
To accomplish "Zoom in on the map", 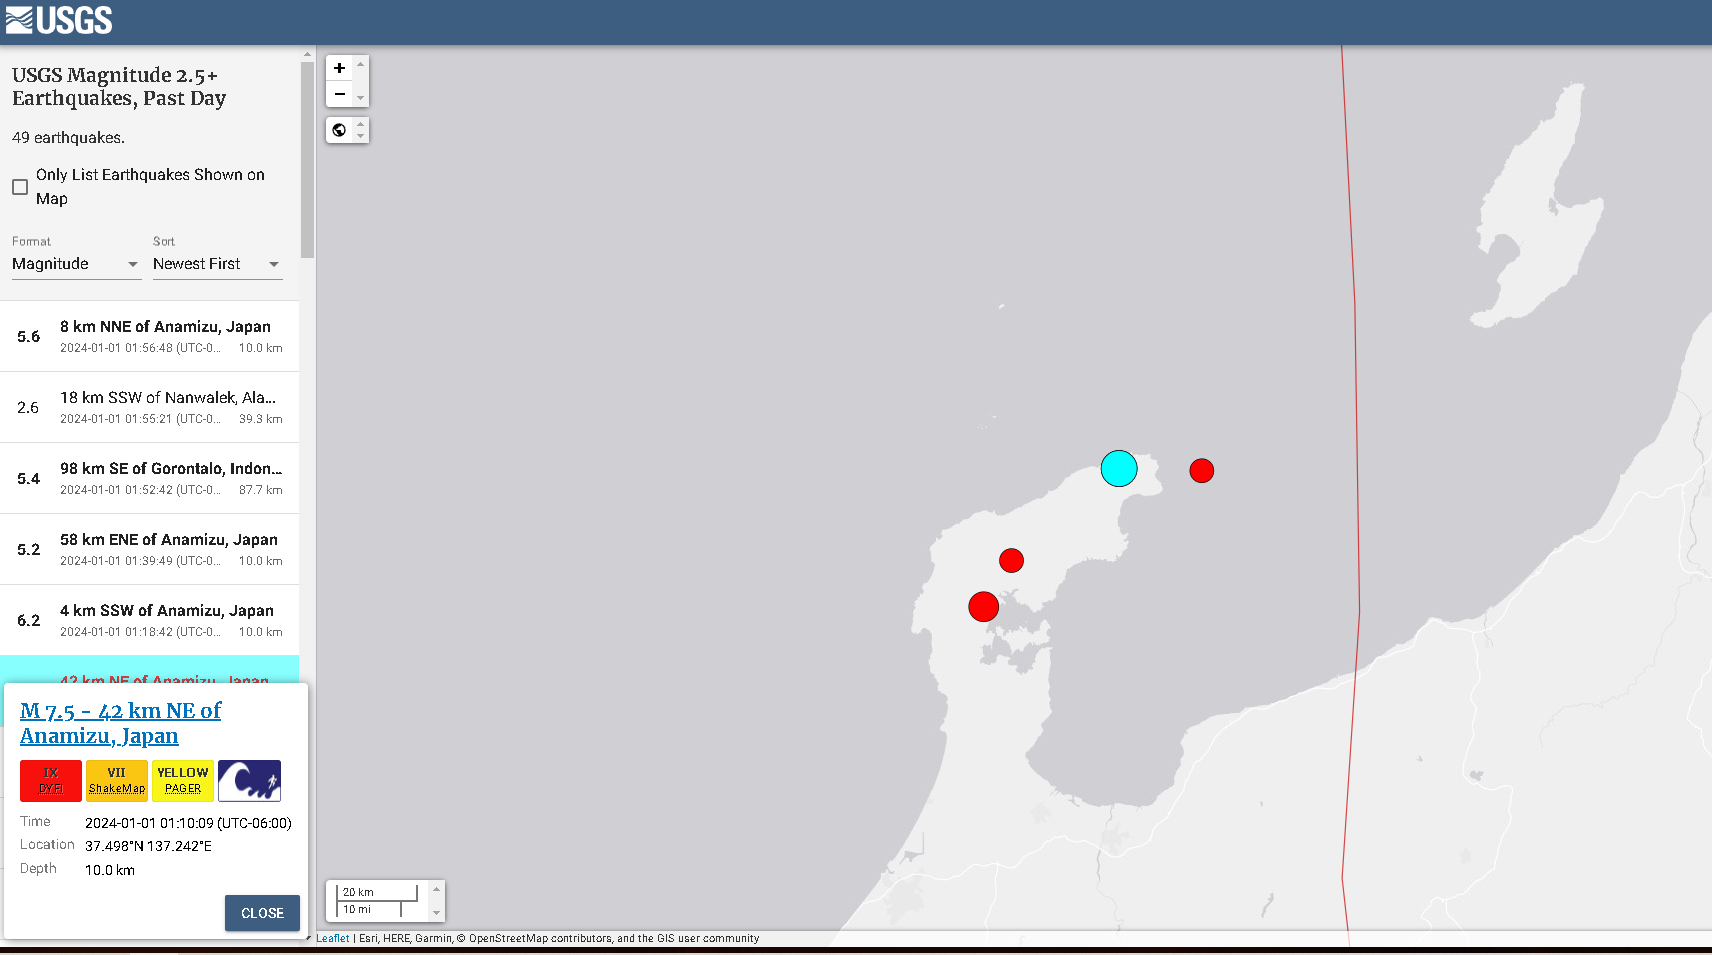I will (x=339, y=68).
